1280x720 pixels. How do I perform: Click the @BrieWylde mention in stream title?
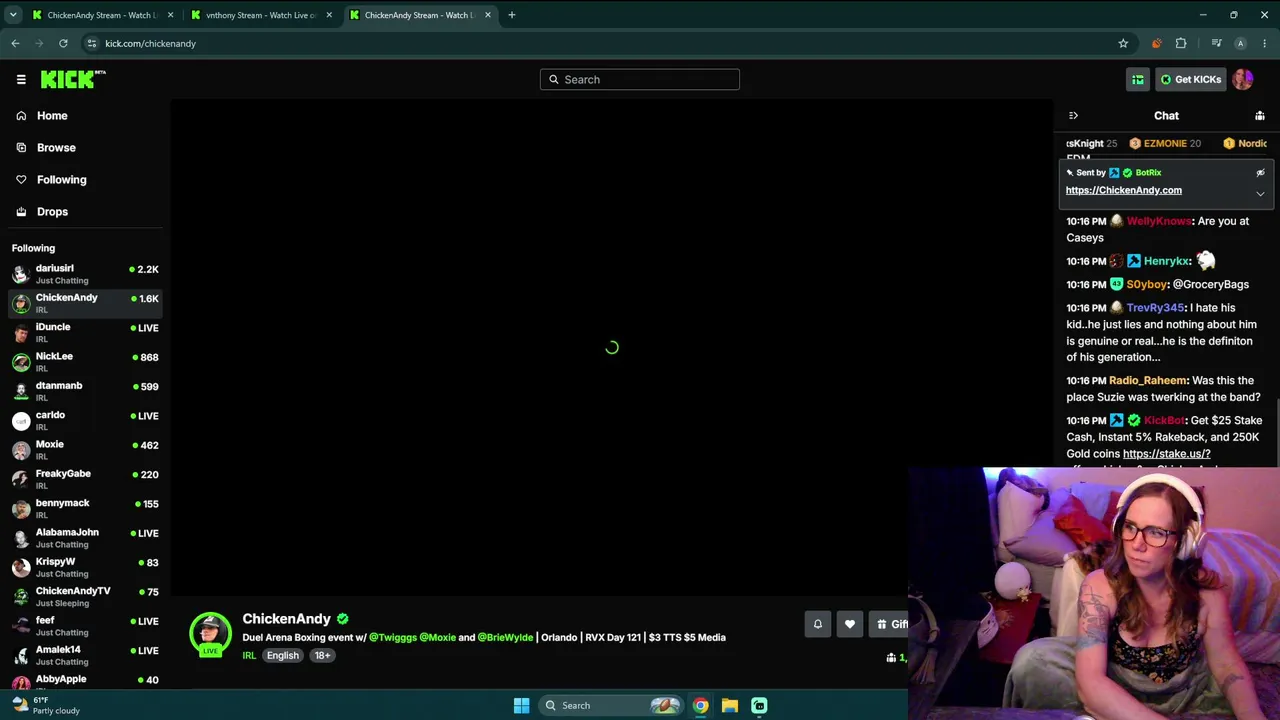[505, 637]
